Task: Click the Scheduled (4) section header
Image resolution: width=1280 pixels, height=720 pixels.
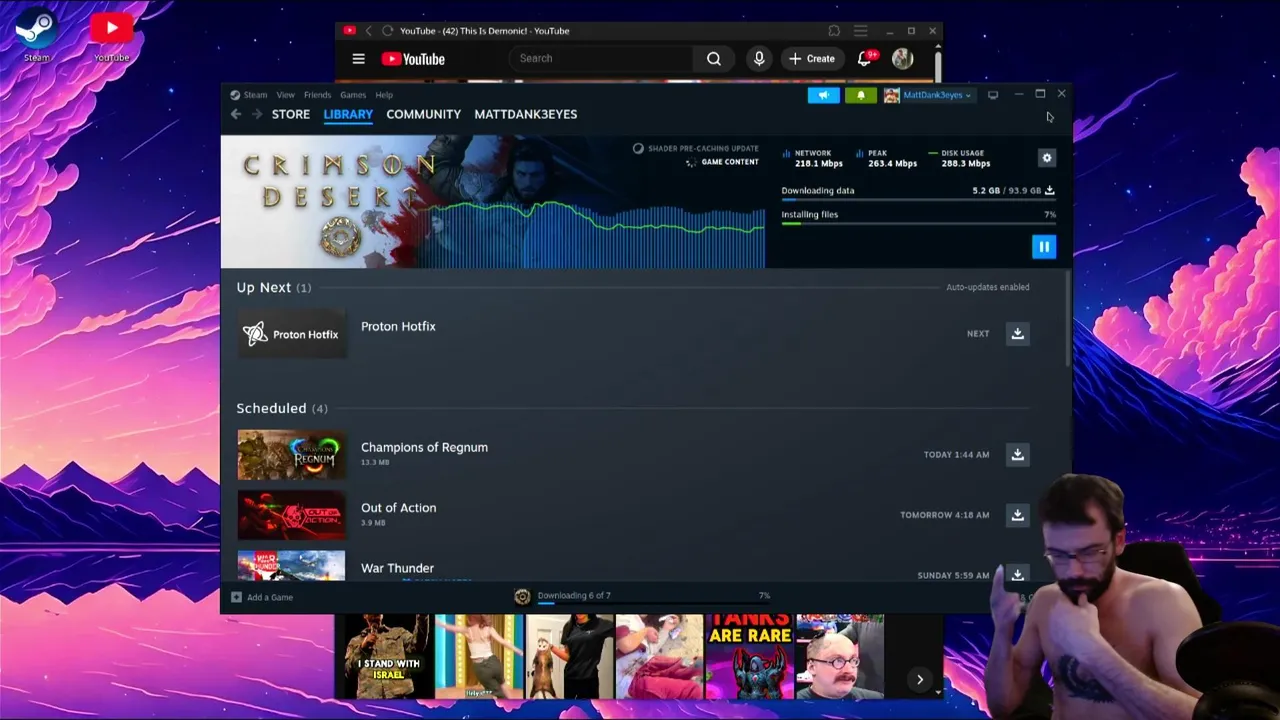Action: (282, 408)
